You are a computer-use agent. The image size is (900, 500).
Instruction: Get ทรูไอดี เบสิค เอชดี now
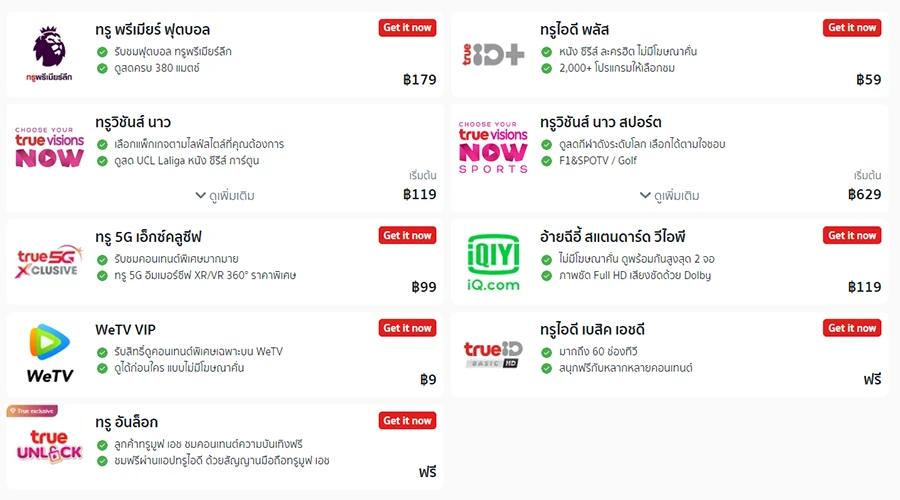pos(852,328)
